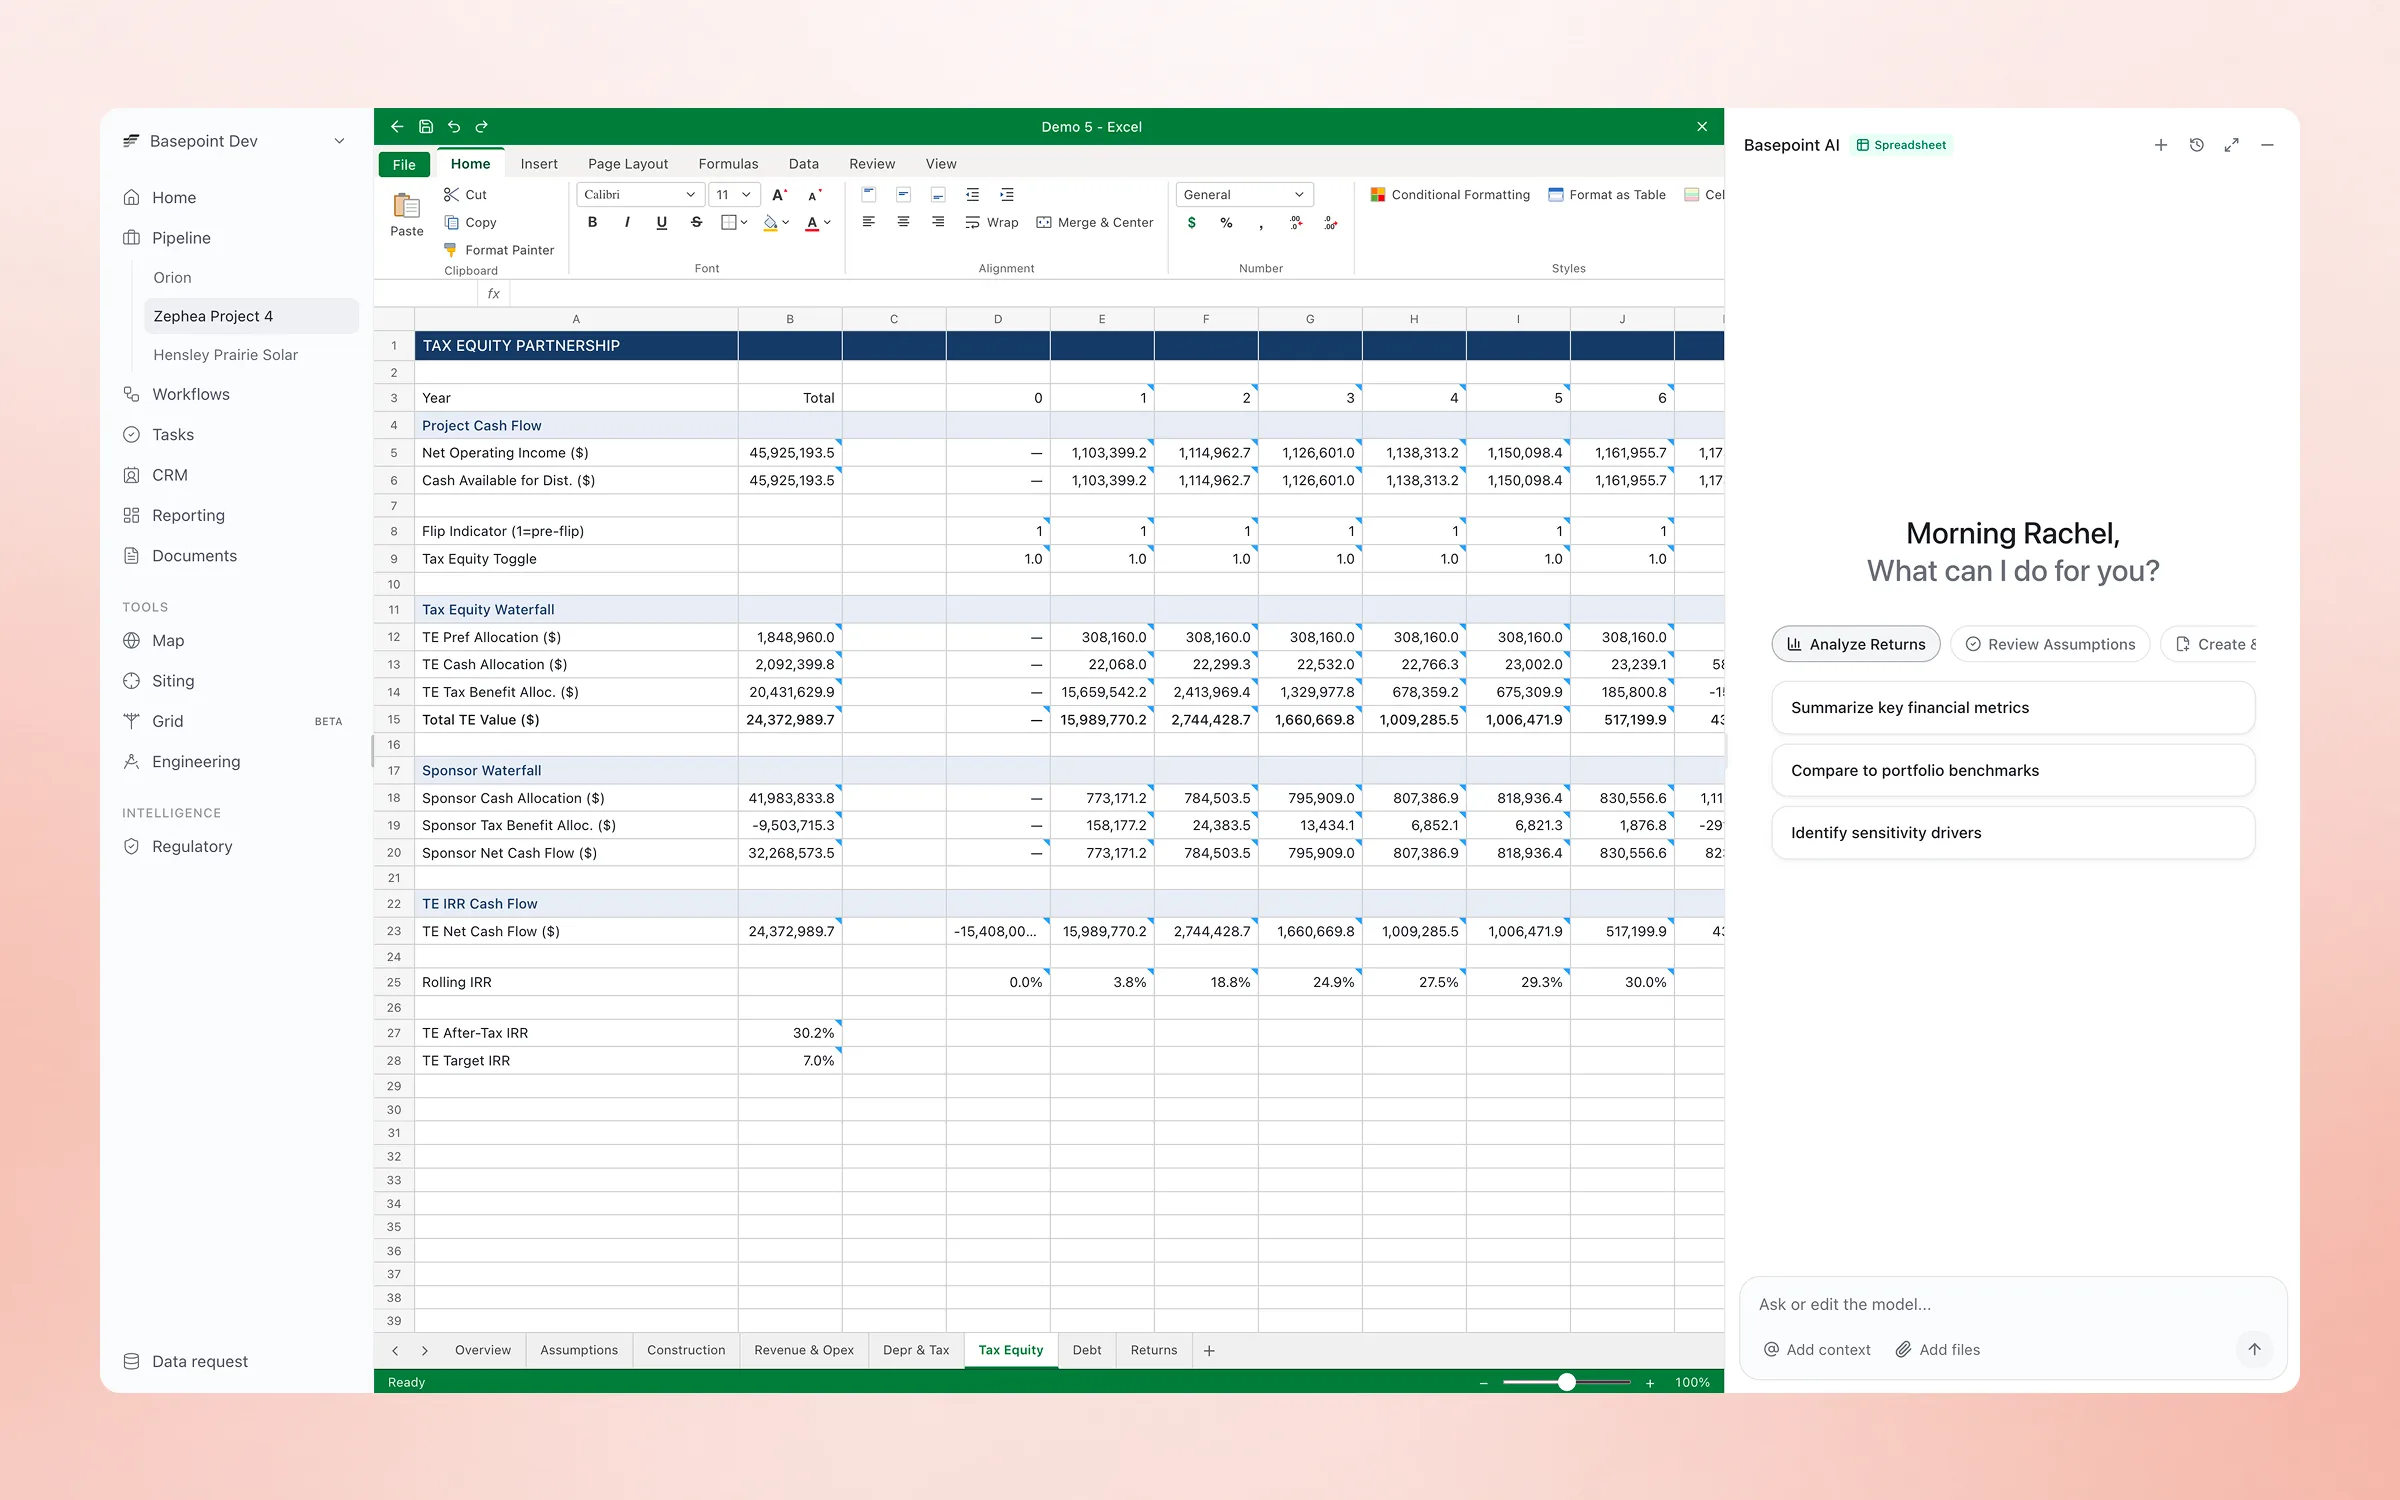This screenshot has height=1500, width=2400.
Task: Click the save icon in title bar
Action: (x=425, y=127)
